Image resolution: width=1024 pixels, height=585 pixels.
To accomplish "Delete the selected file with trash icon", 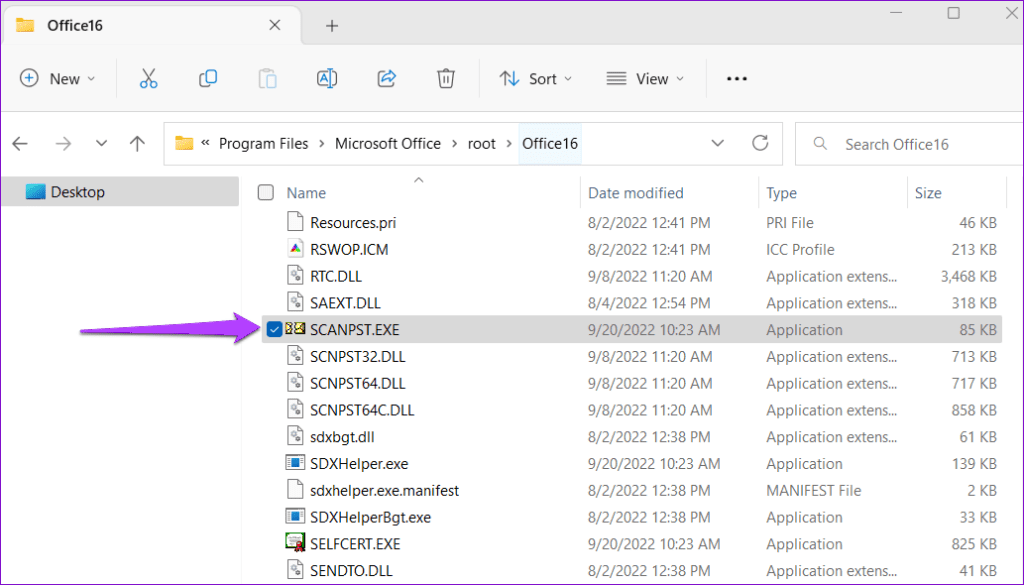I will (x=445, y=78).
